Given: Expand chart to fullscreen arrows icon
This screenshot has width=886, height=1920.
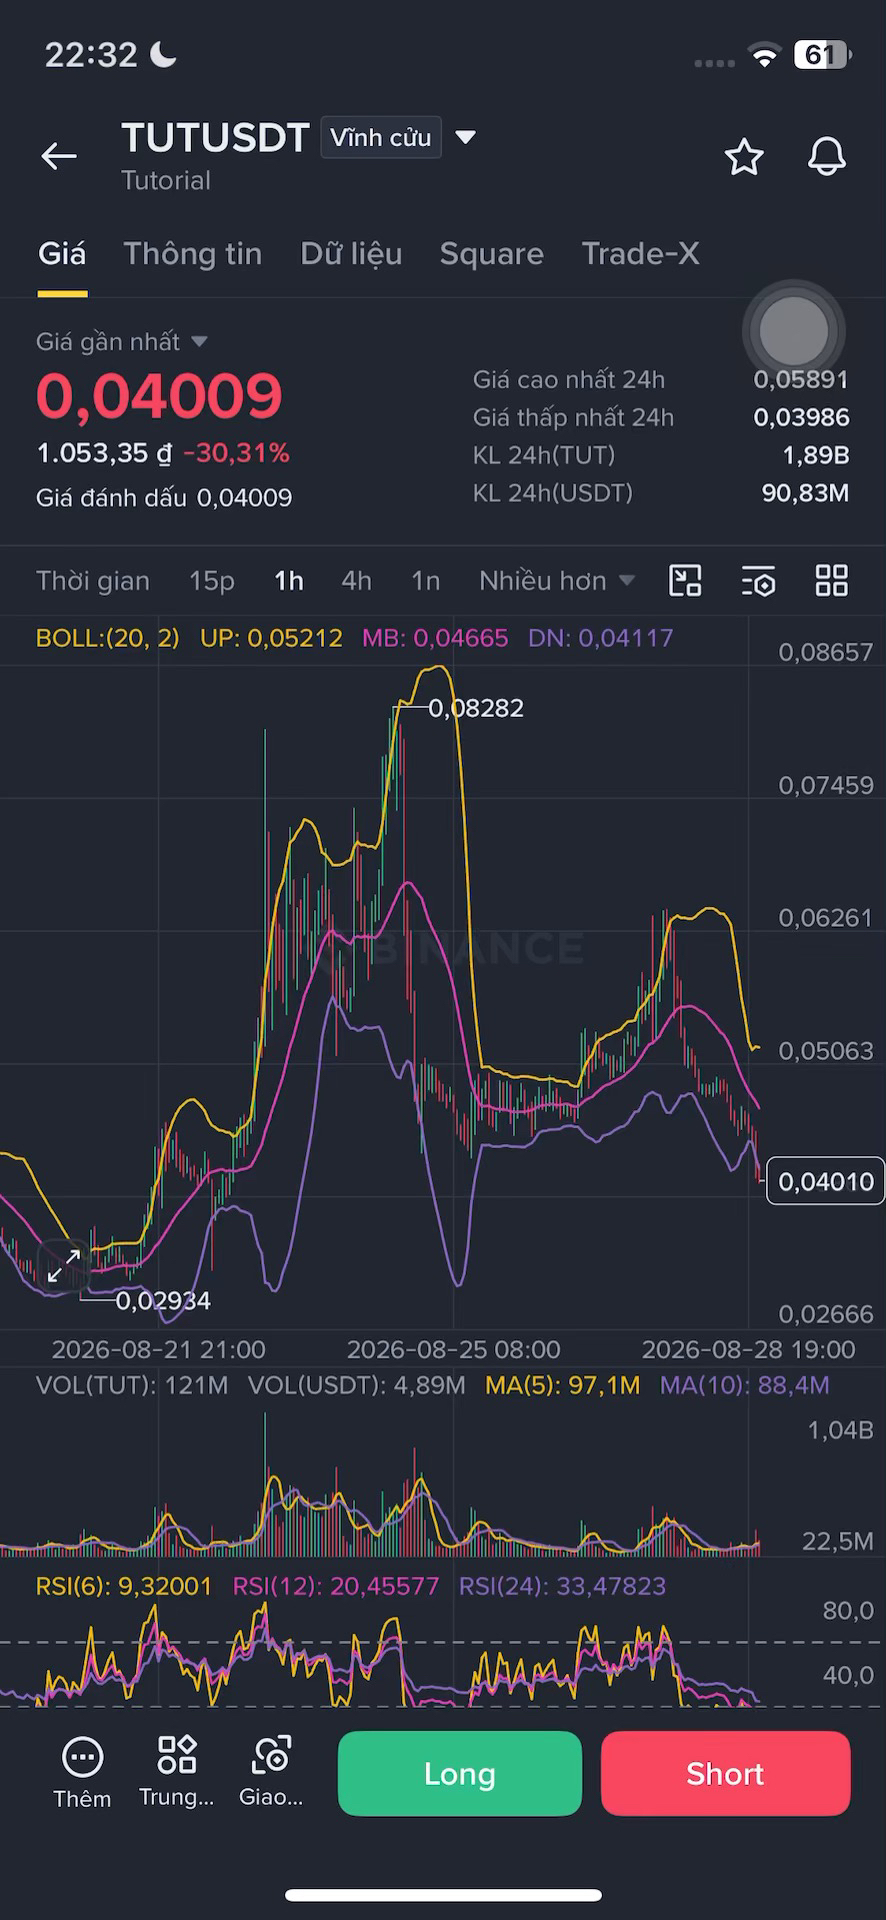Looking at the screenshot, I should (64, 1266).
